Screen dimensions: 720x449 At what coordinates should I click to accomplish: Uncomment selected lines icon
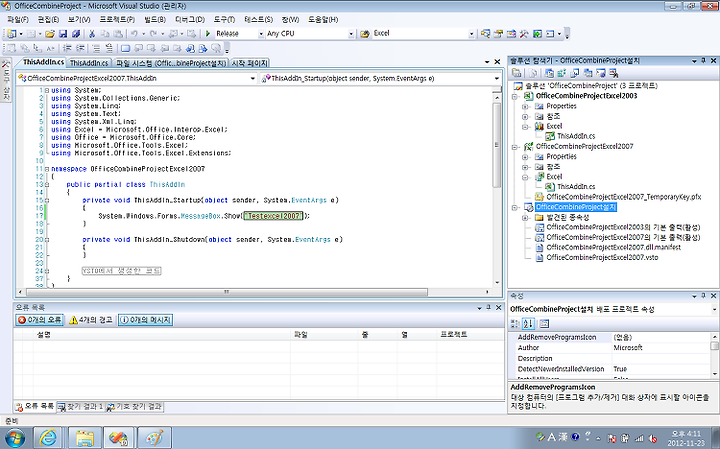(x=109, y=48)
